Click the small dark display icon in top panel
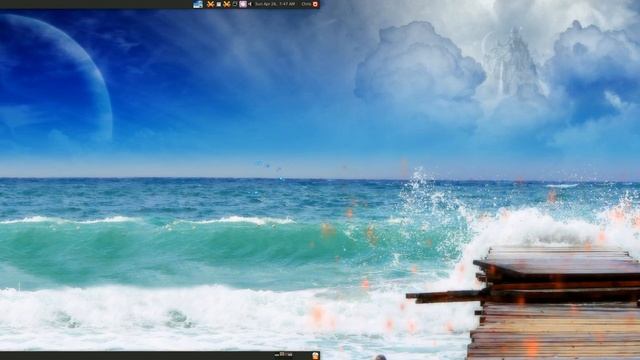The width and height of the screenshot is (640, 360). point(235,4)
